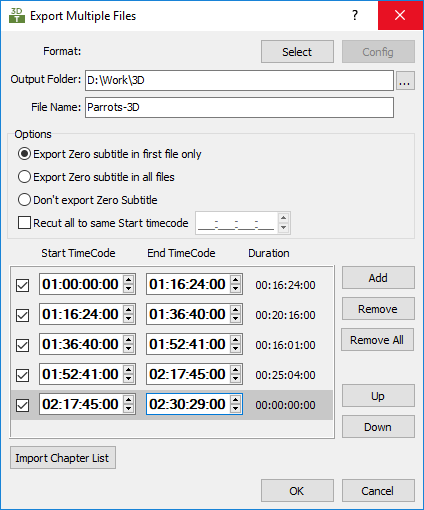
Task: Browse output folder with ellipsis button
Action: [405, 80]
